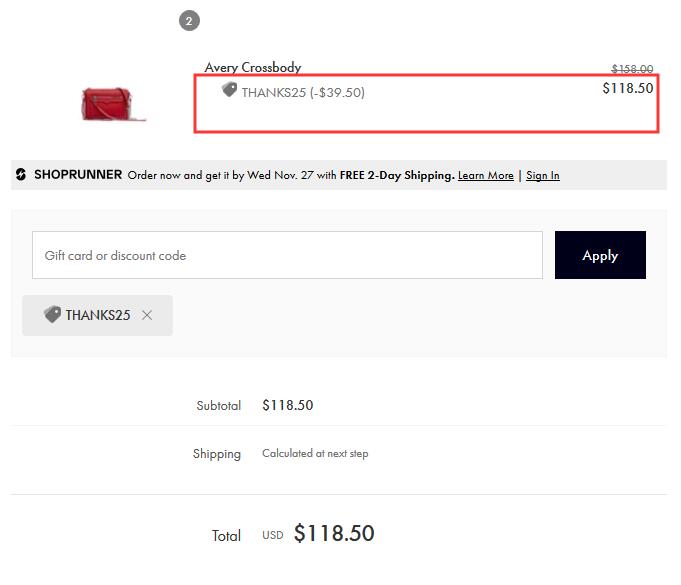
Task: Apply the entered discount code
Action: 600,255
